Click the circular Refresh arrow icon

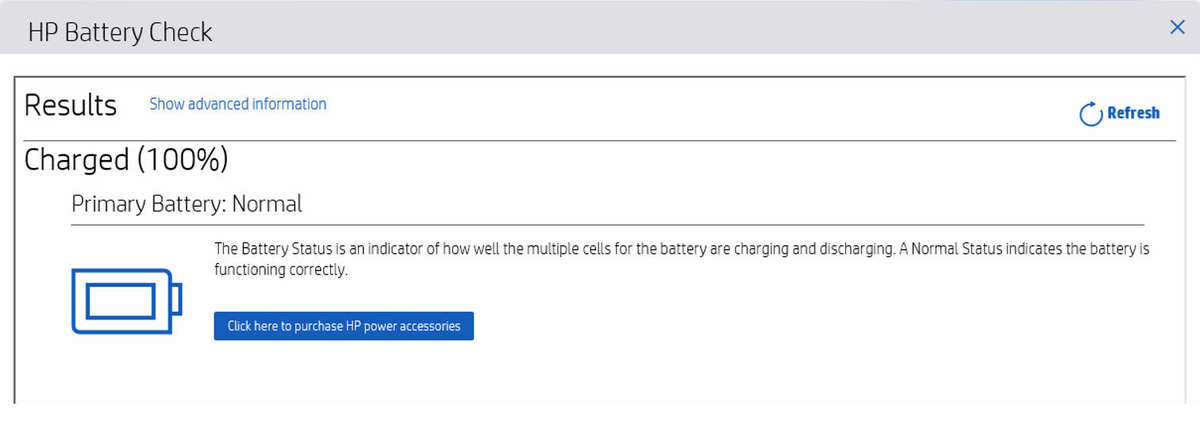[x=1090, y=114]
